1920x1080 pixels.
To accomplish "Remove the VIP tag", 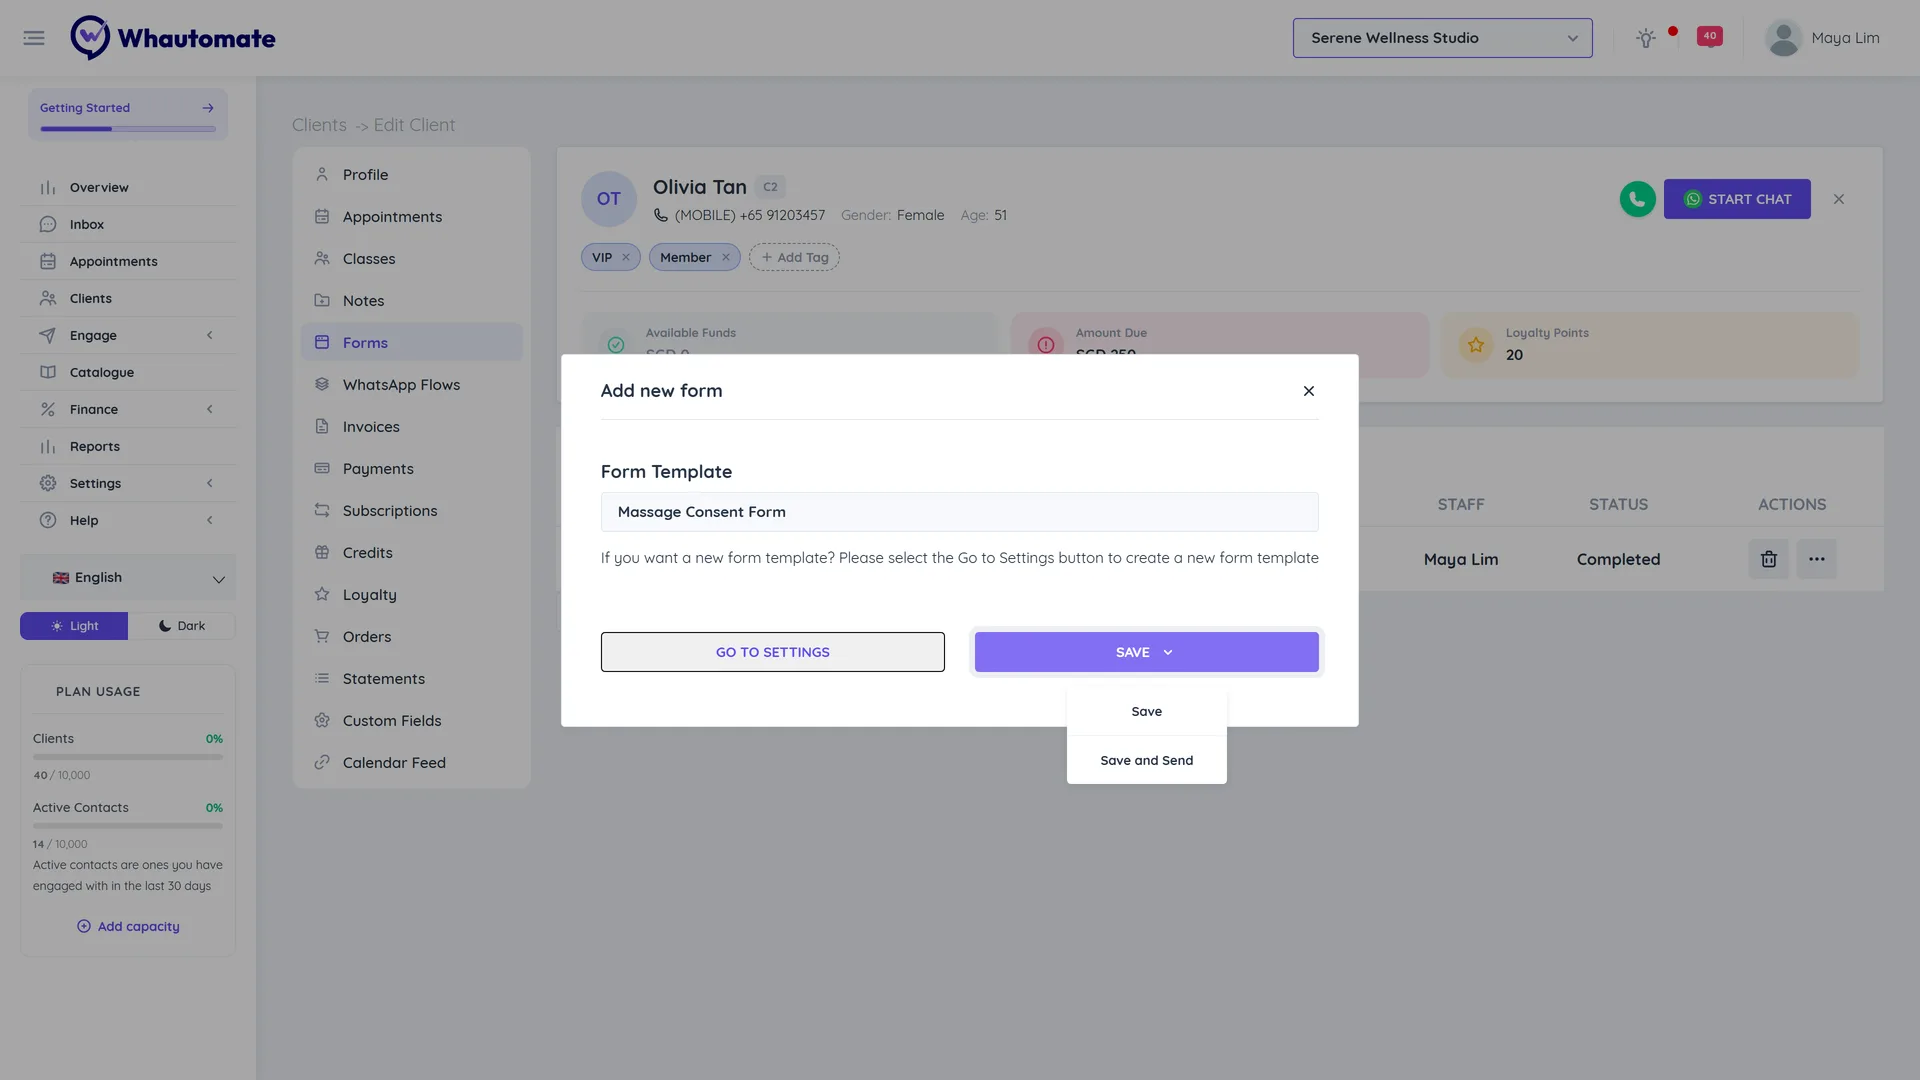I will 626,257.
